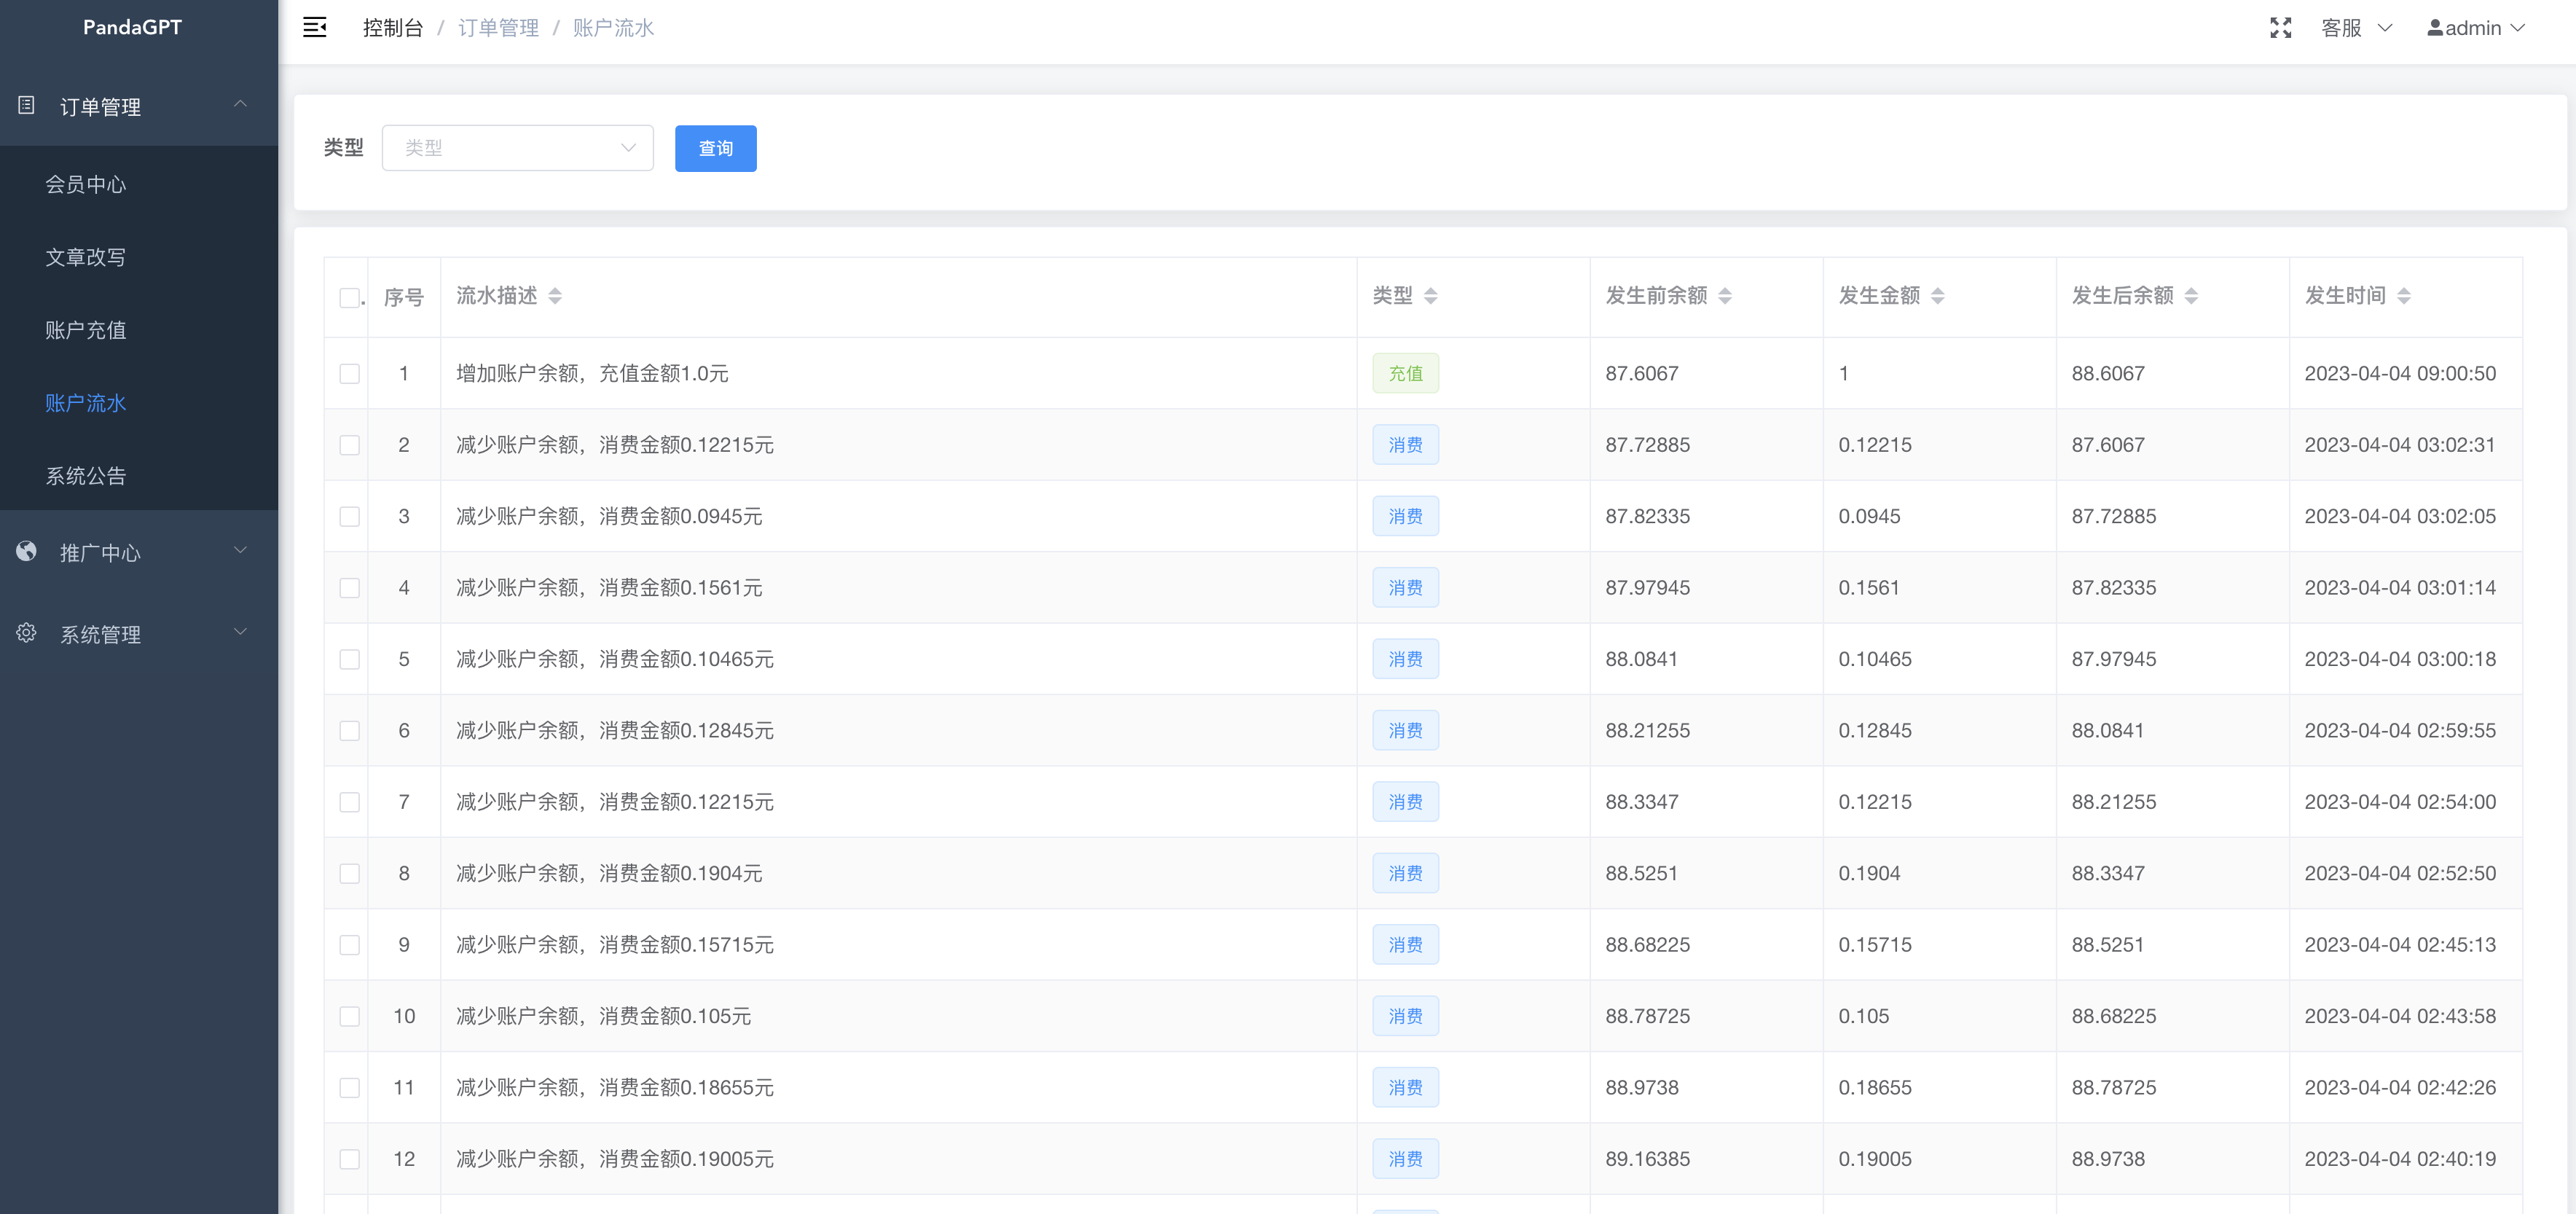Toggle the sidebar collapse hamburger icon
The width and height of the screenshot is (2576, 1214).
pyautogui.click(x=315, y=28)
